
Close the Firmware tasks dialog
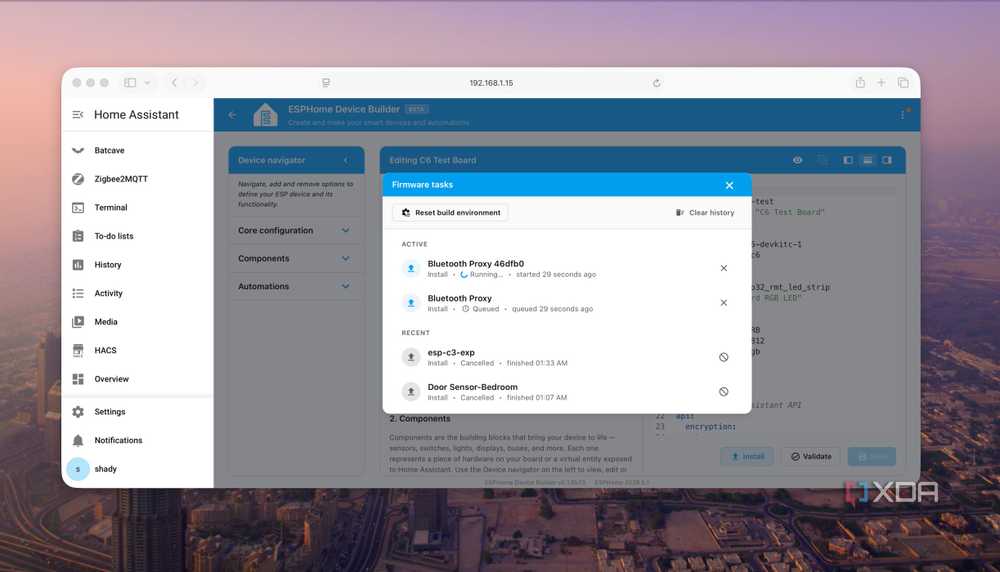(x=729, y=185)
